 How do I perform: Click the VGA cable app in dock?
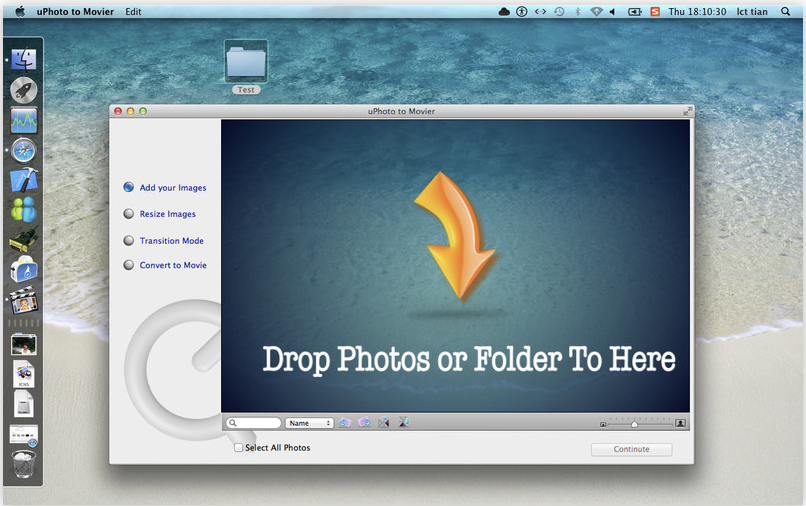tap(24, 239)
